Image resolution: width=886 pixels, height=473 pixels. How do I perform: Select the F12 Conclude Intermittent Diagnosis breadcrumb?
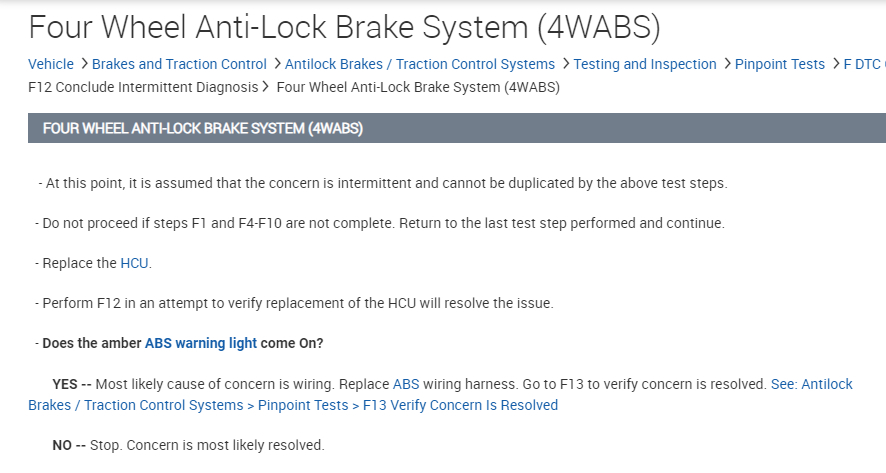point(143,87)
